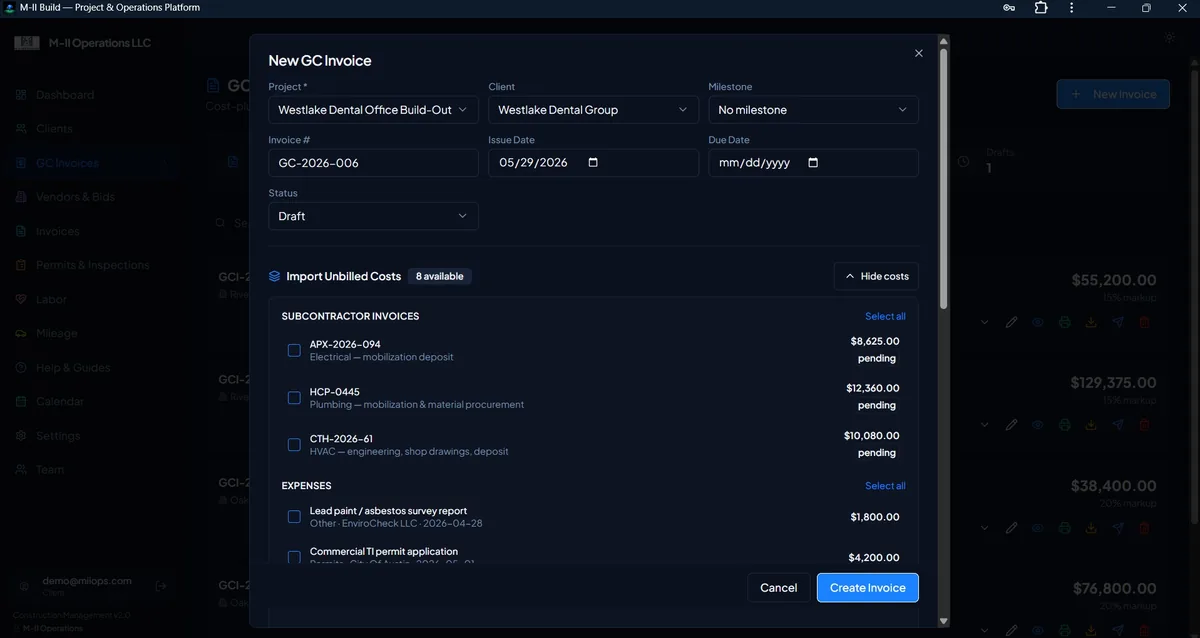Viewport: 1200px width, 638px height.
Task: Expand the chevron for the $129,375.00 invoice row
Action: 984,425
